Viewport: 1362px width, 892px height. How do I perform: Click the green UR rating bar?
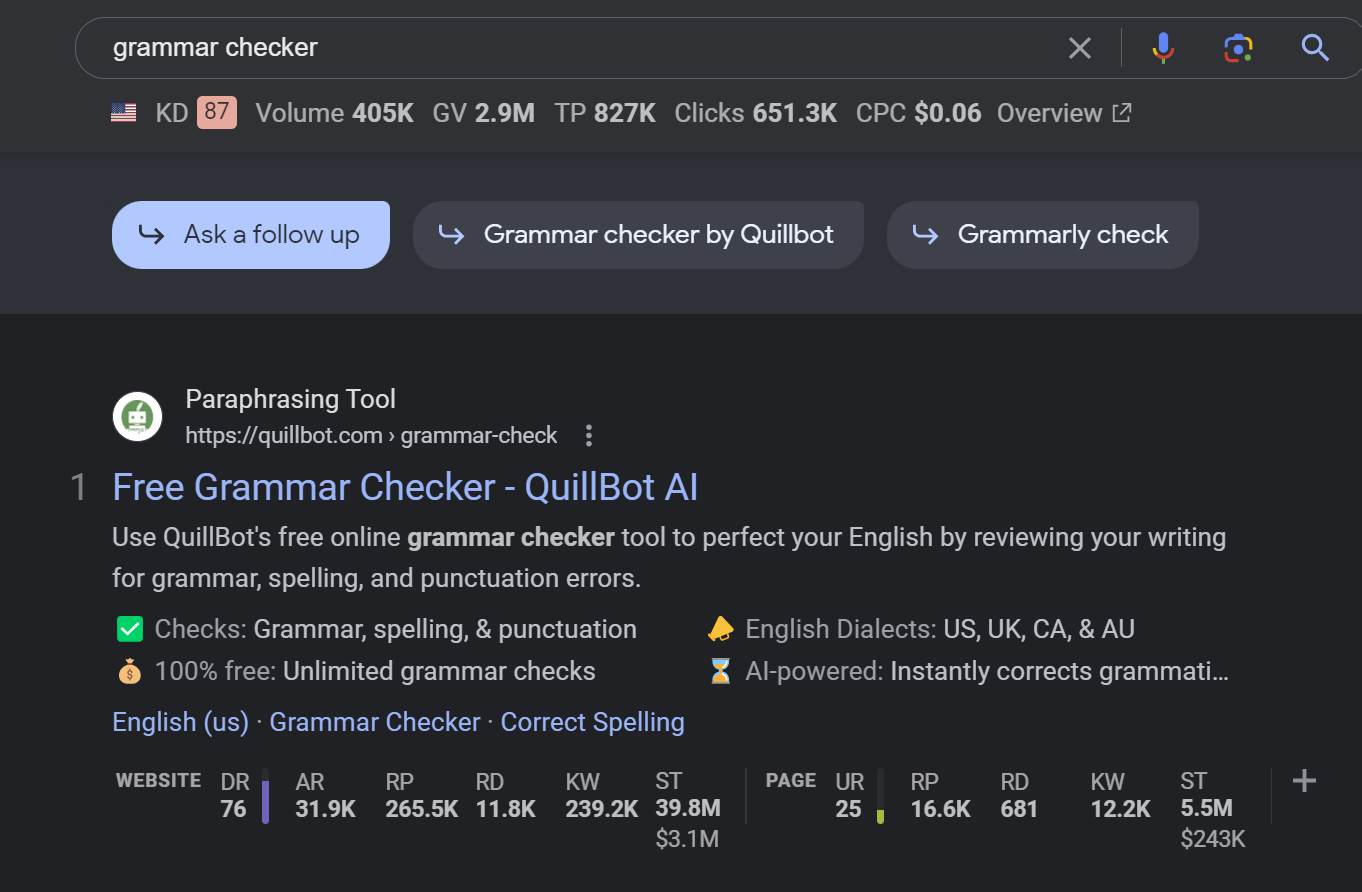tap(880, 796)
